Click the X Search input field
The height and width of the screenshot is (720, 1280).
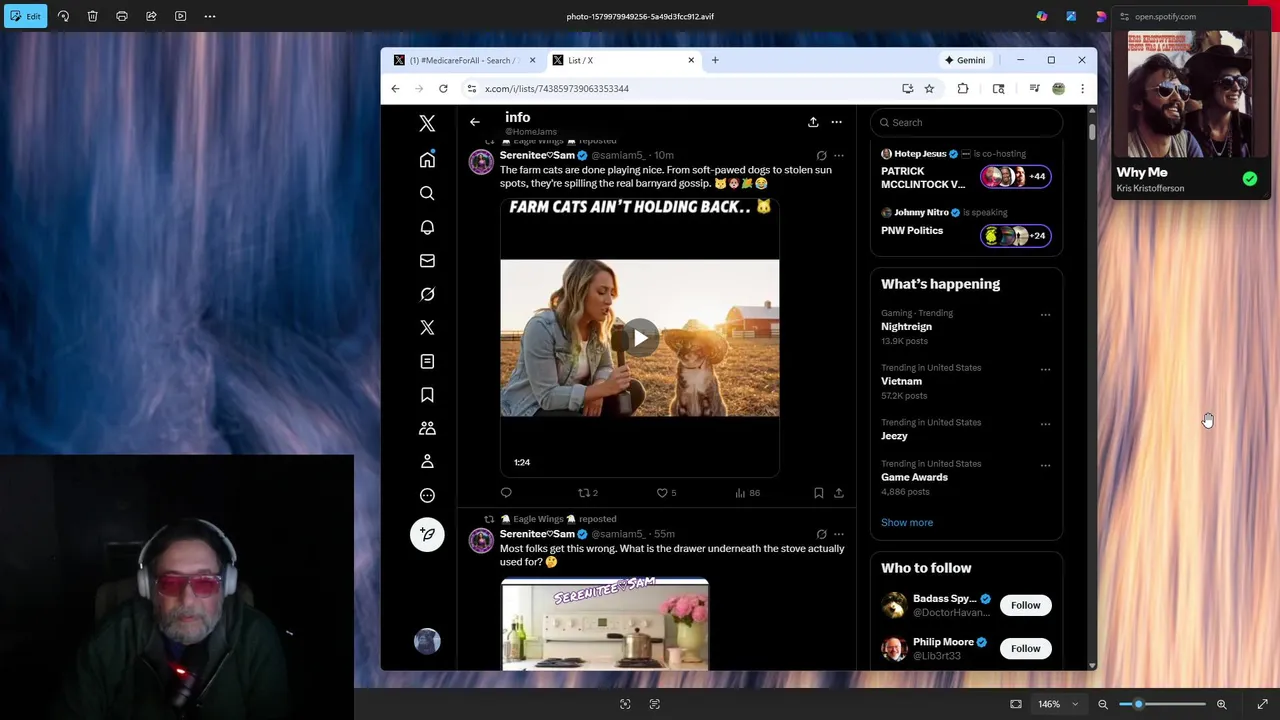click(x=966, y=122)
